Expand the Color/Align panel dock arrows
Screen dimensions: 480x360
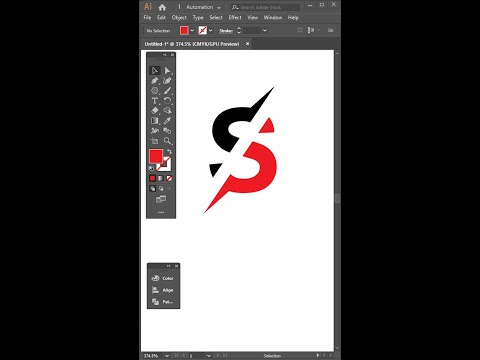[169, 266]
